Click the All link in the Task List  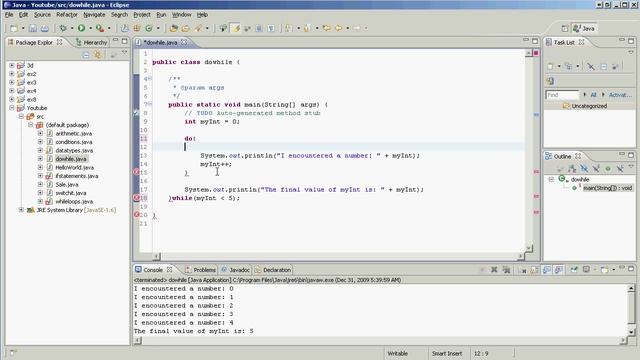coord(593,95)
